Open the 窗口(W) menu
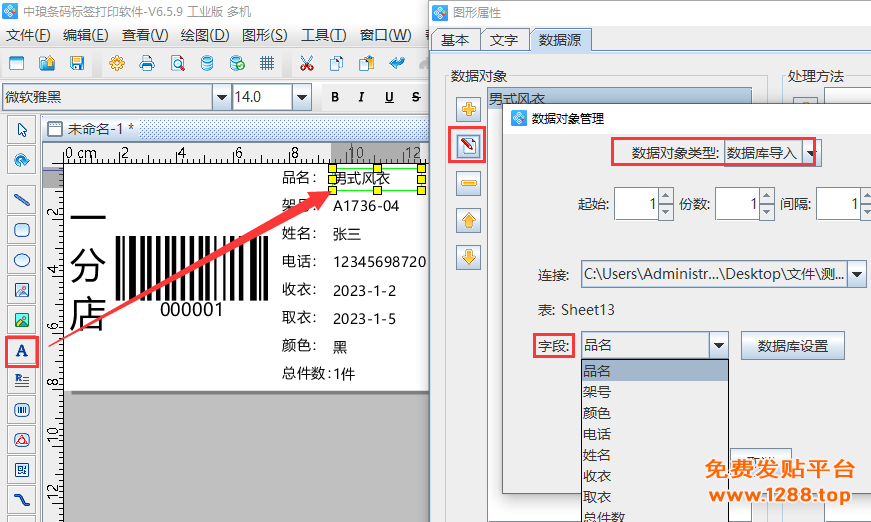Screen dimensions: 871x522 (386, 36)
